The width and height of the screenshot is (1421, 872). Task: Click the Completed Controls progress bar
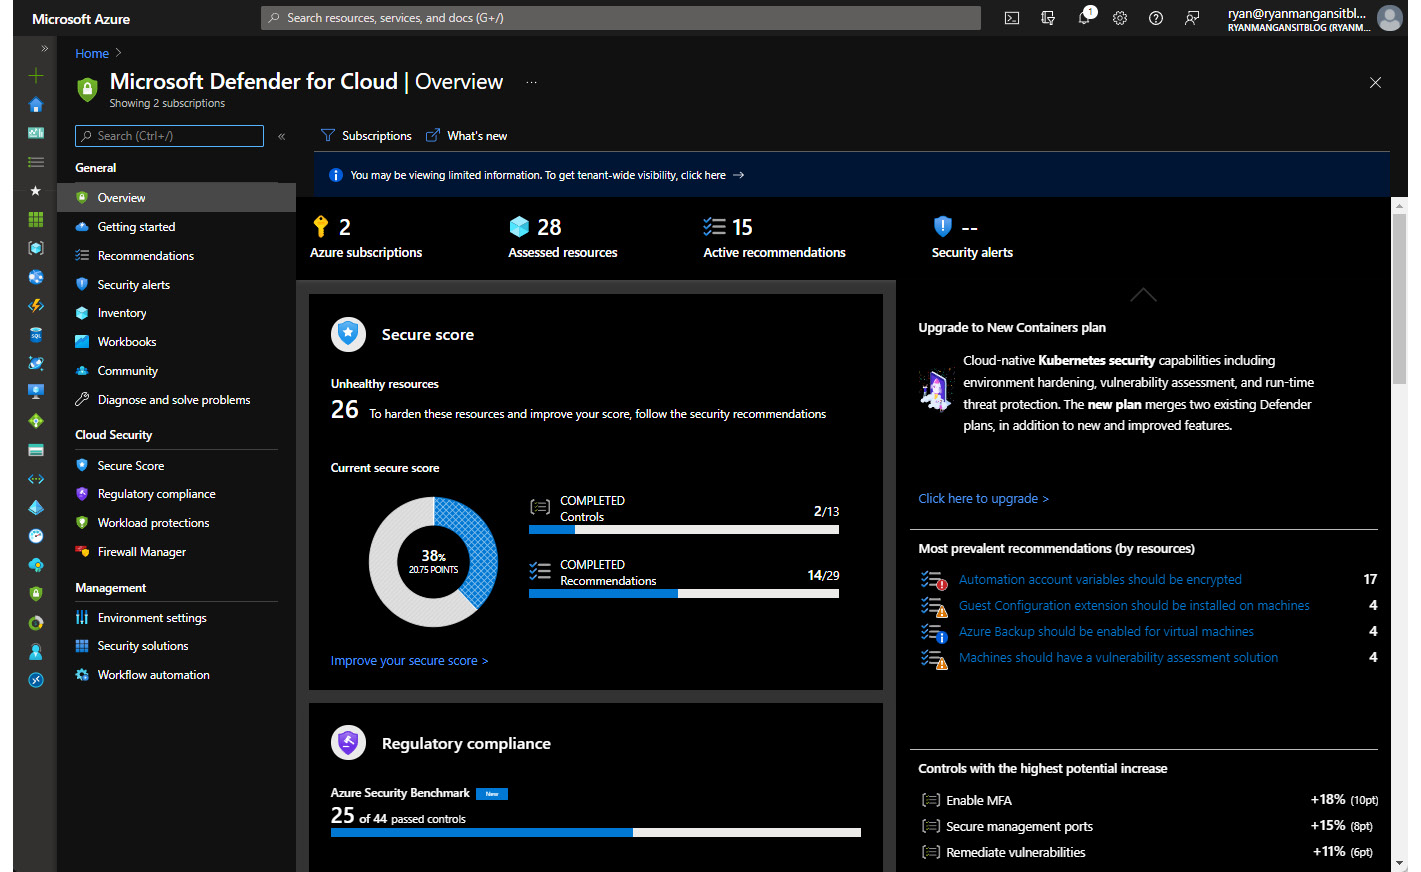684,530
